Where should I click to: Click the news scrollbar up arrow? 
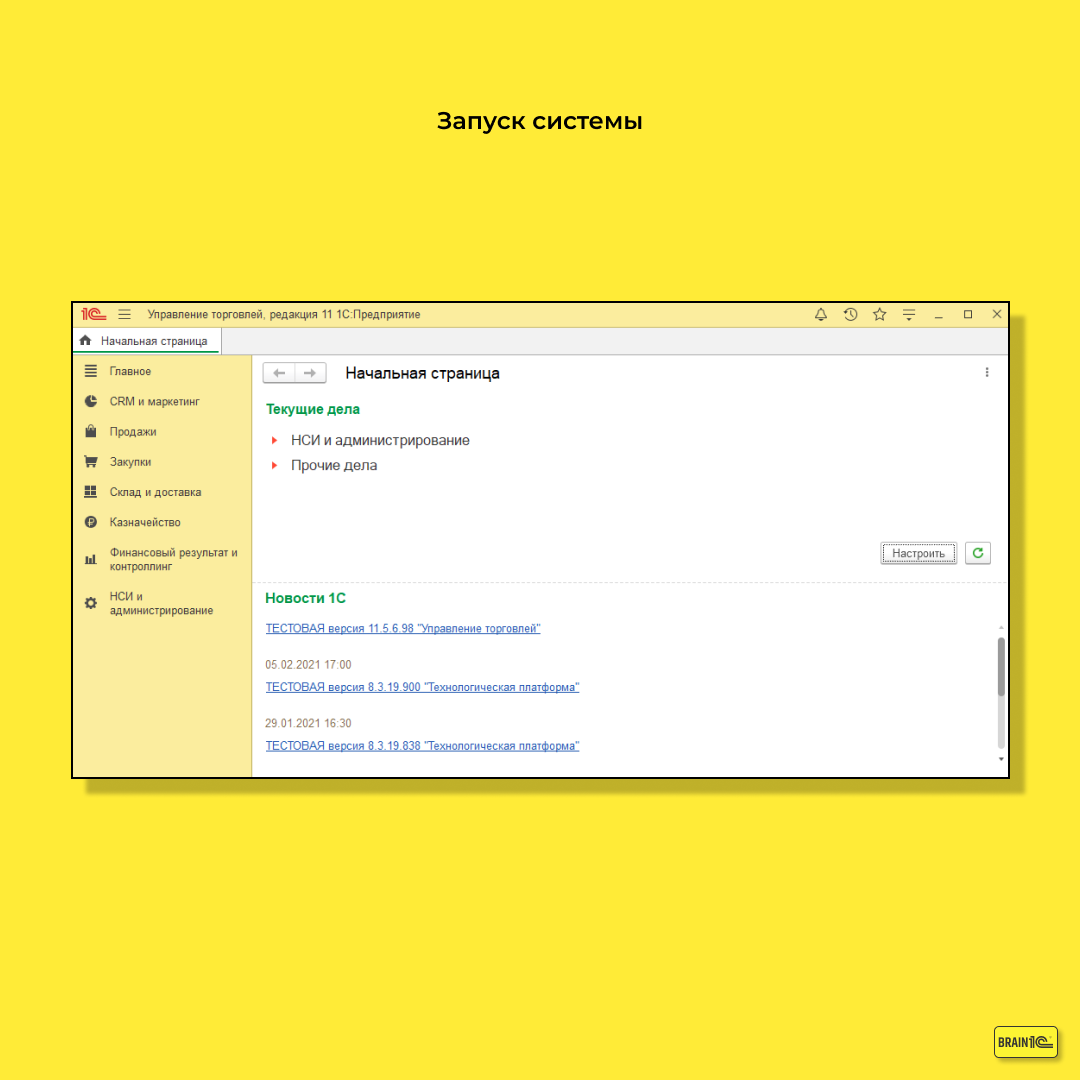[1001, 627]
